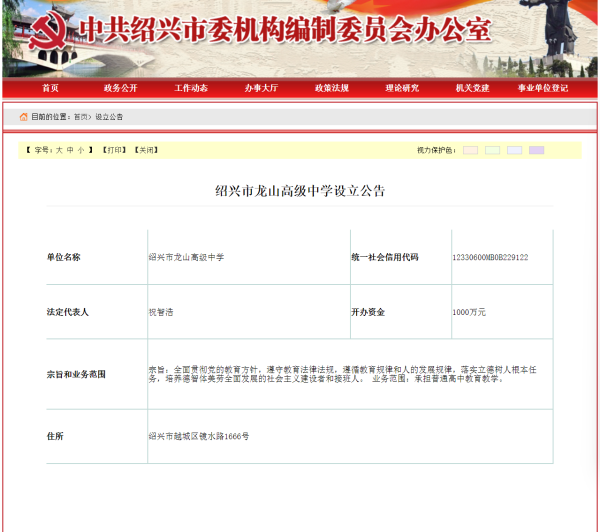This screenshot has height=532, width=600.
Task: Click the 关闭 close link
Action: pyautogui.click(x=146, y=150)
